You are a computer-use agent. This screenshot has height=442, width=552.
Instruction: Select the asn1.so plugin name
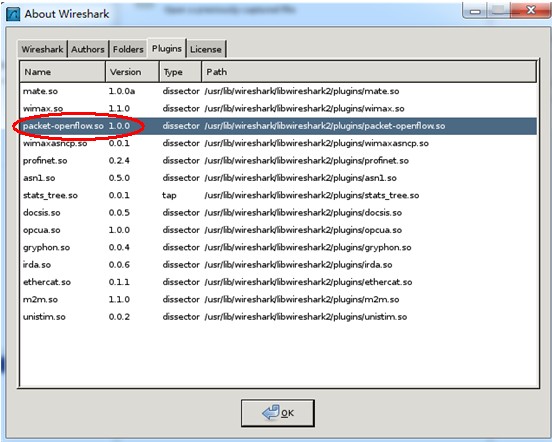tap(39, 178)
